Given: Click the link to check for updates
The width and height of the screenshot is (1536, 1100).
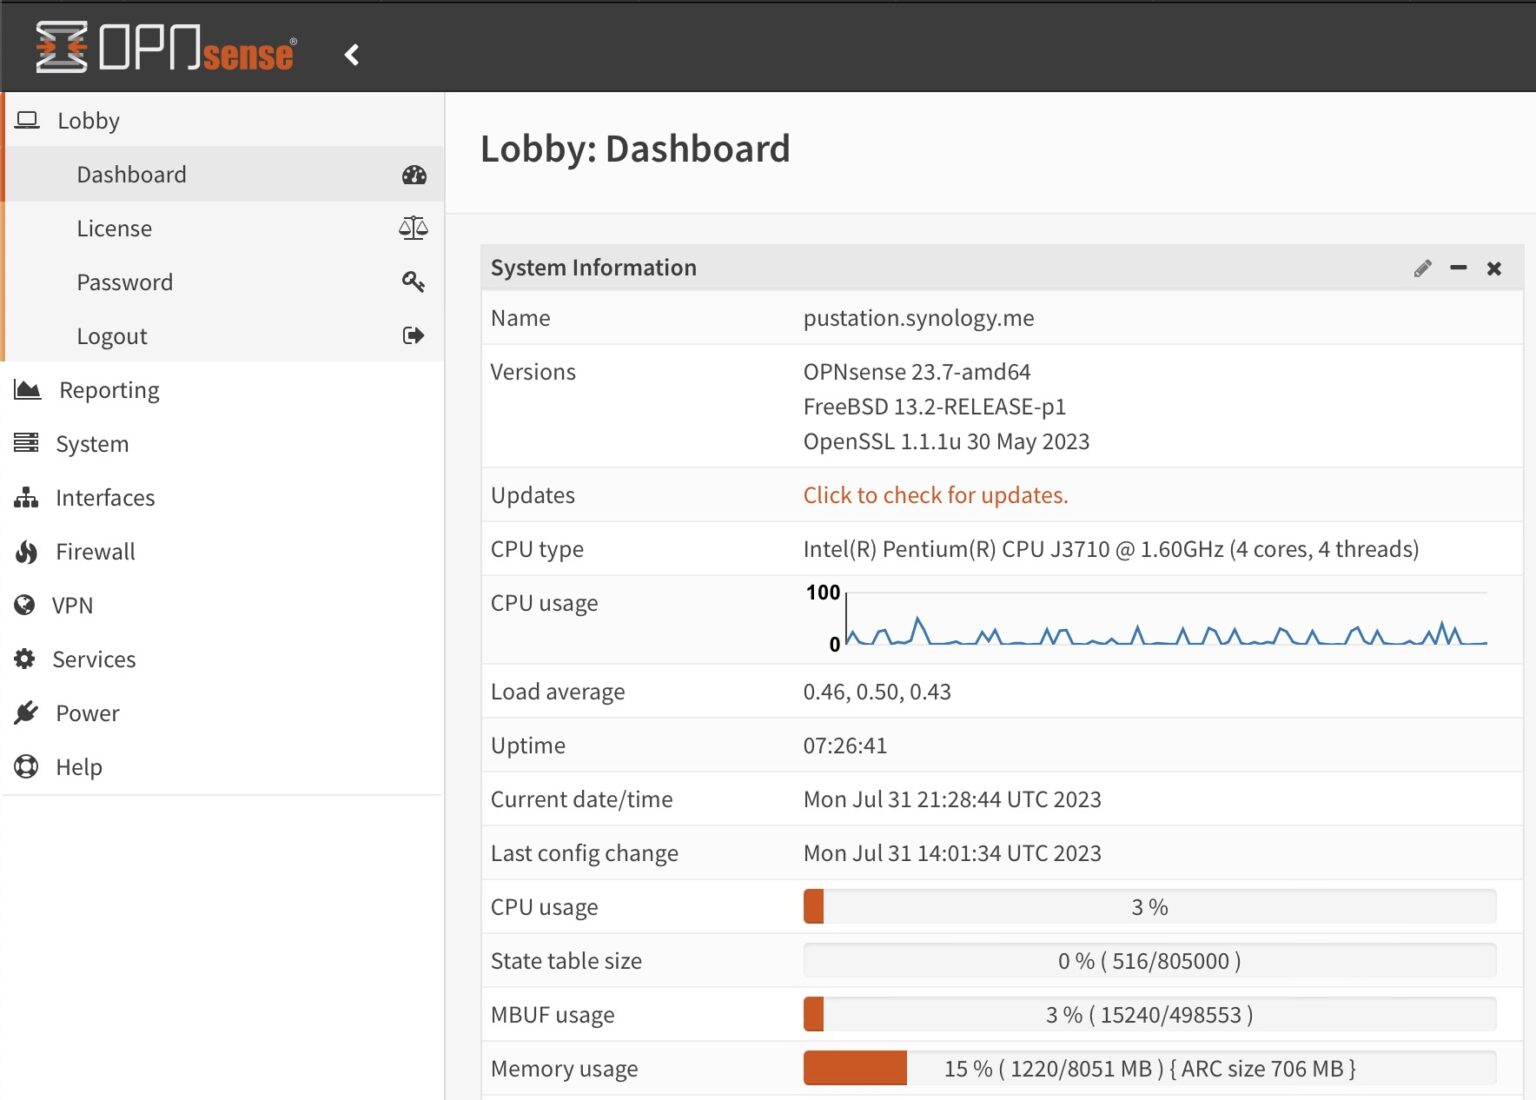Looking at the screenshot, I should click(x=934, y=495).
